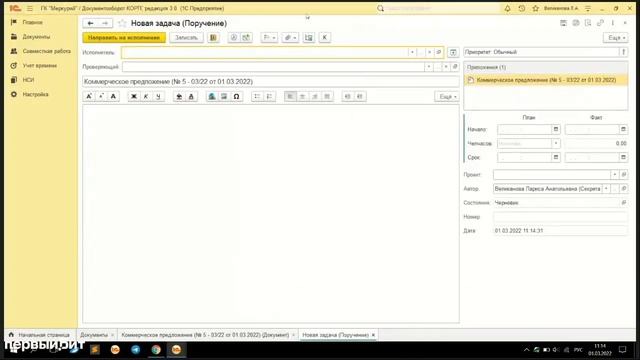Toggle italic (К) formatting

point(146,96)
